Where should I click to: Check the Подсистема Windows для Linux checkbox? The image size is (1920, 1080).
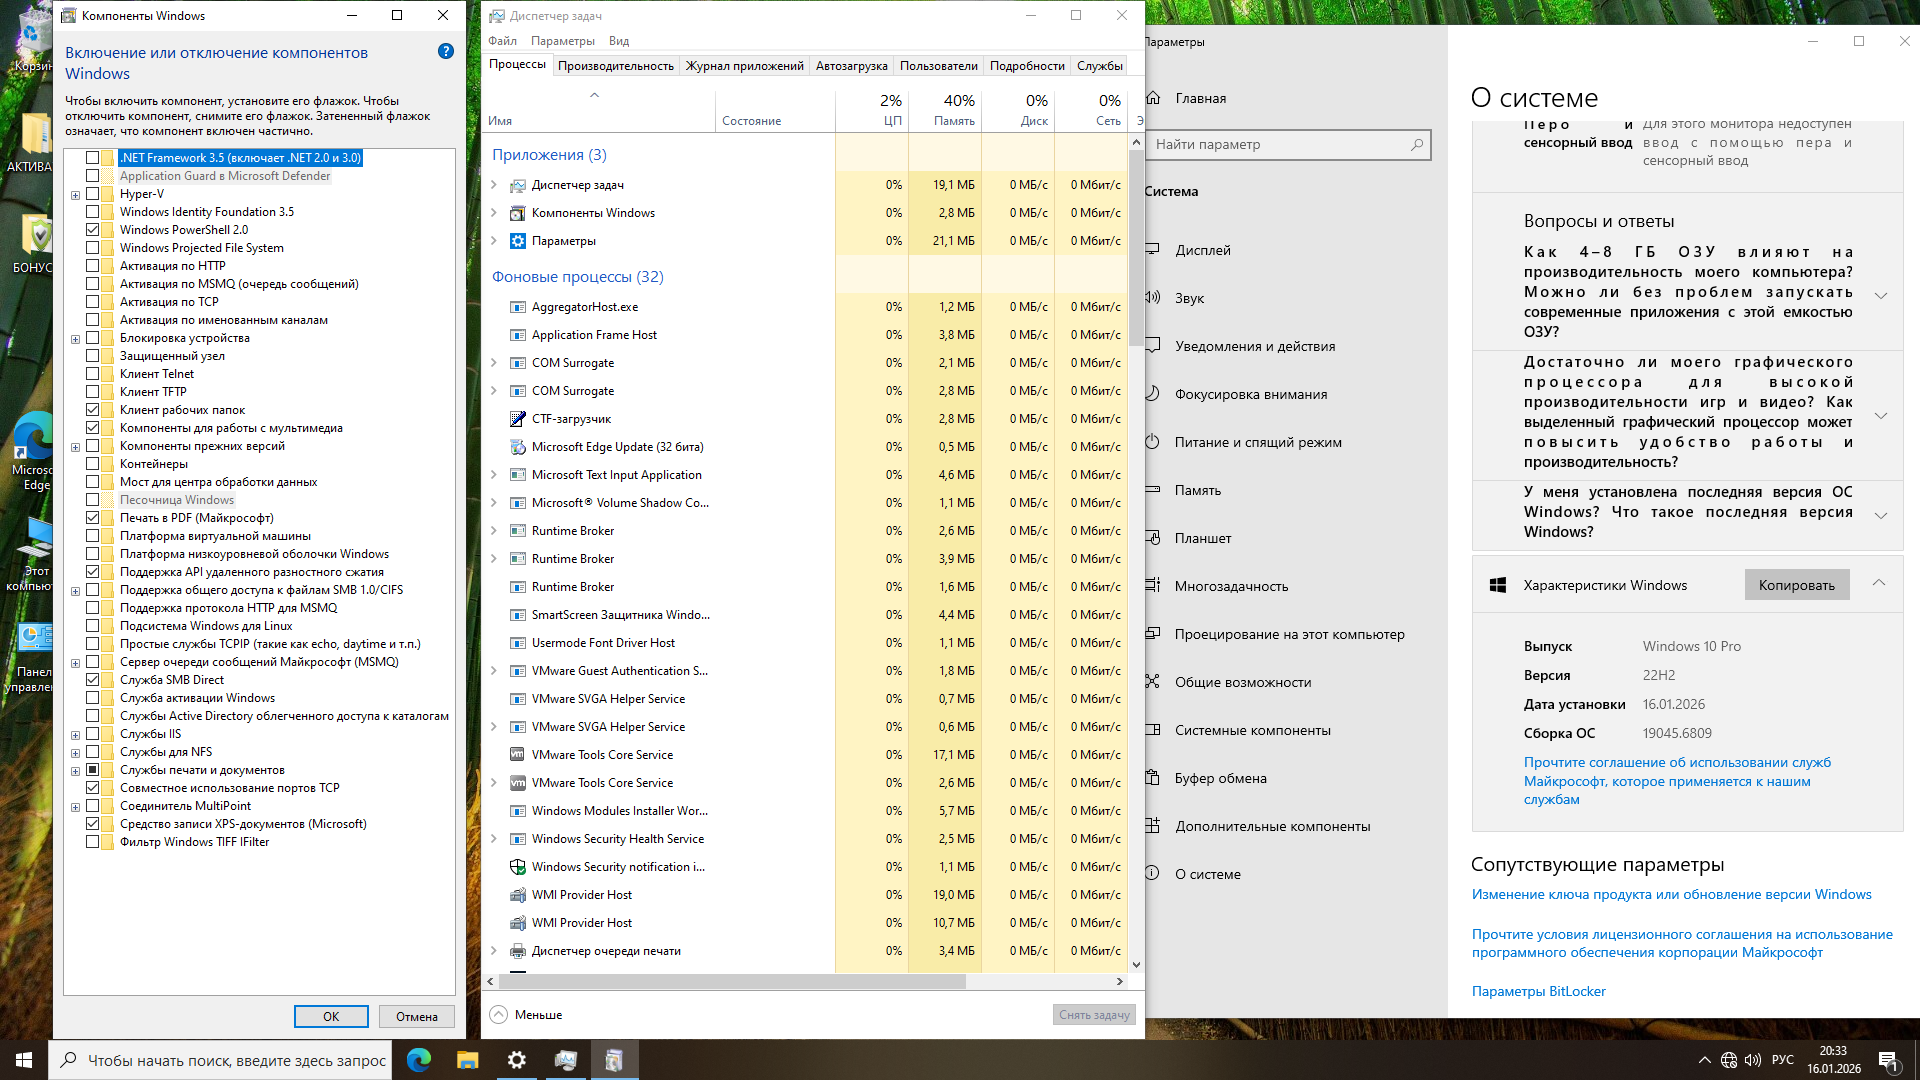tap(93, 626)
